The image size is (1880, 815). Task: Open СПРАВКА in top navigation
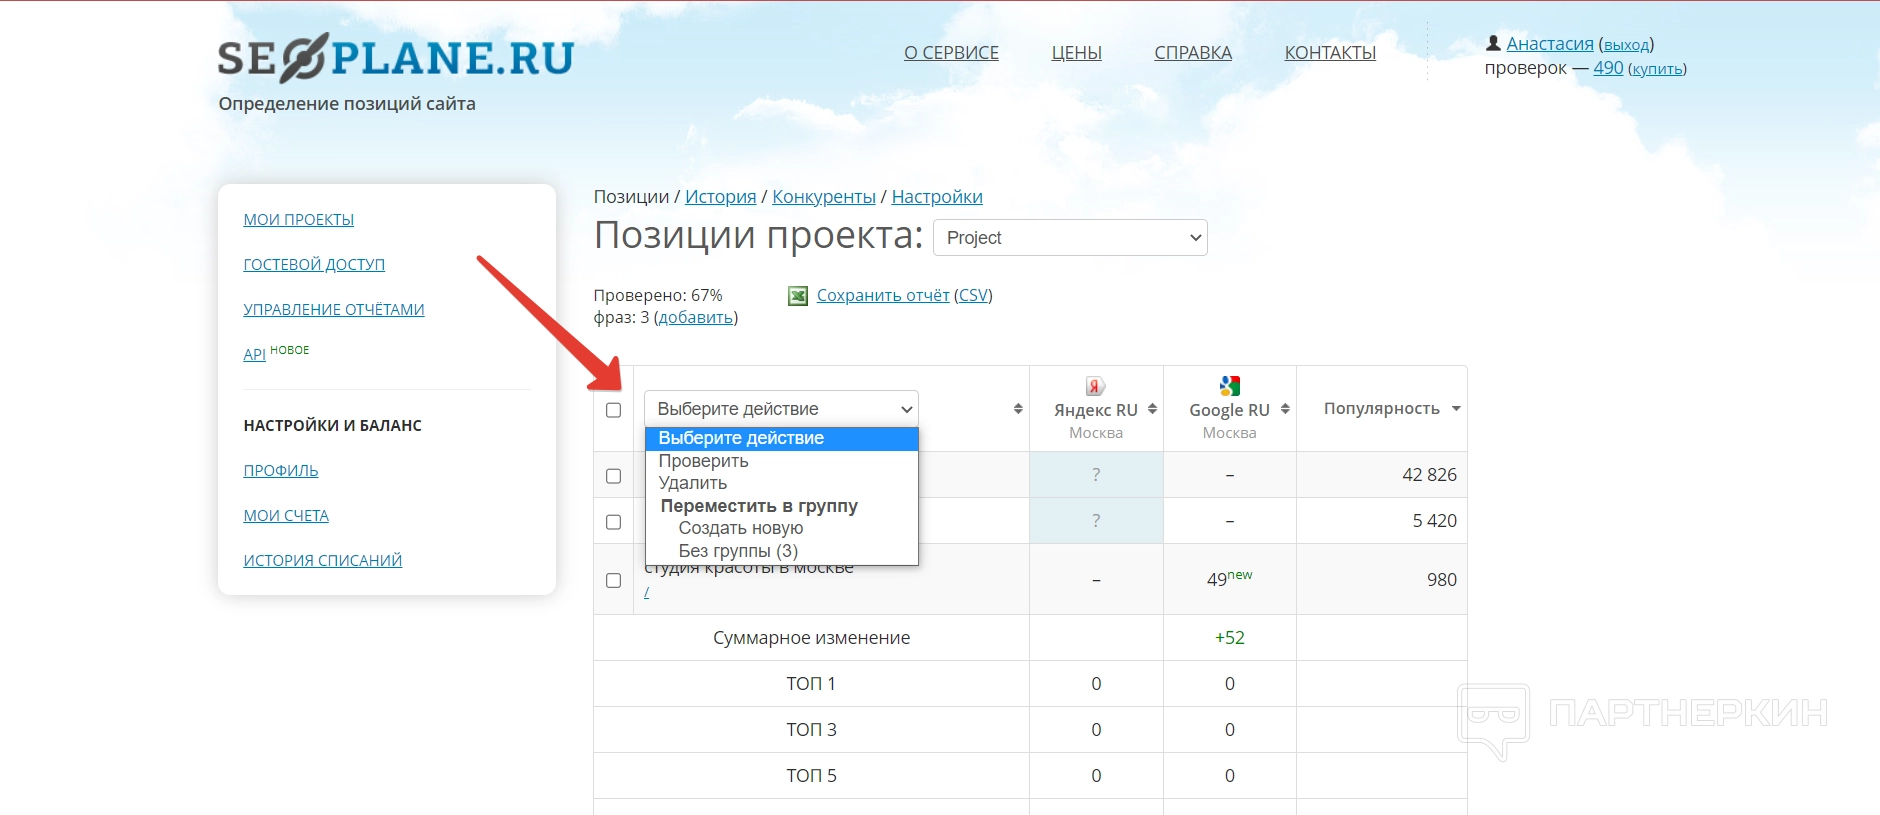point(1193,53)
